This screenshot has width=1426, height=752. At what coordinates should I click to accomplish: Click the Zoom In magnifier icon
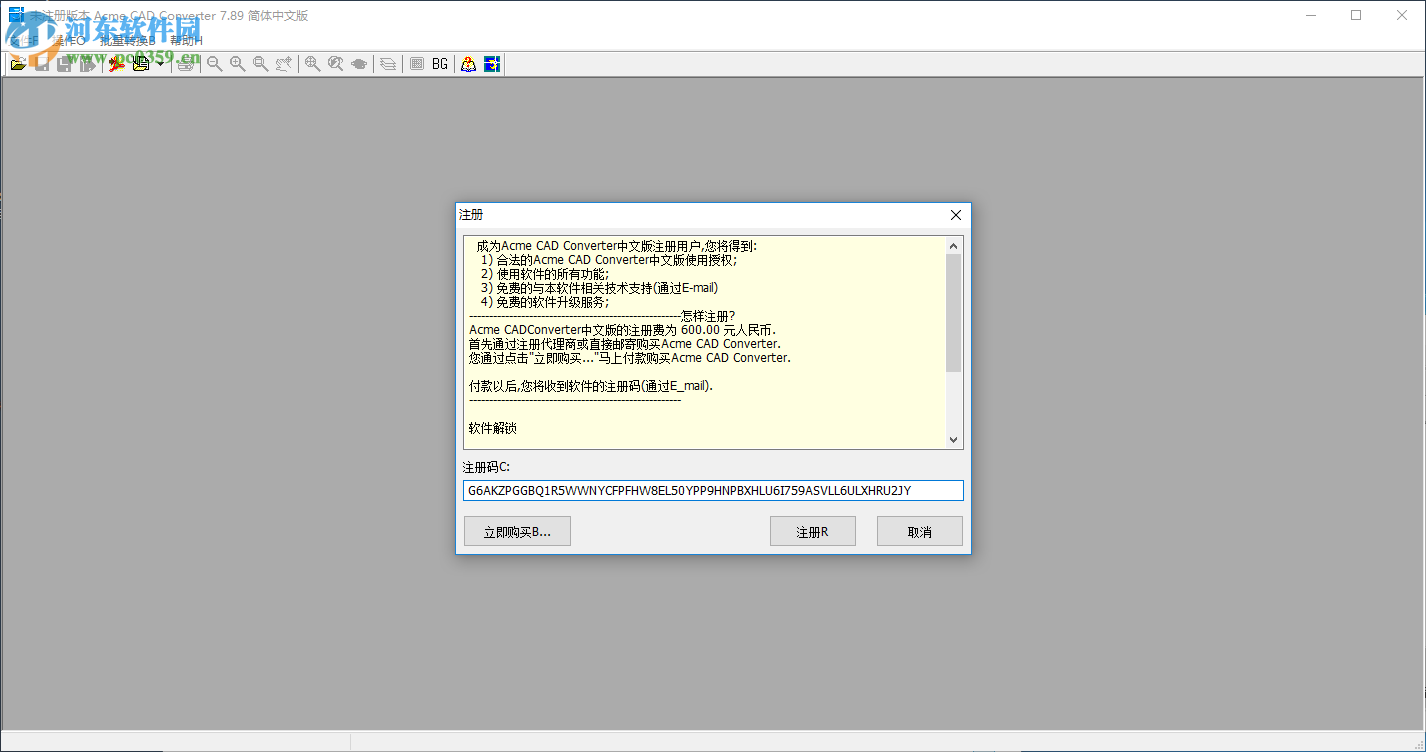tap(237, 63)
